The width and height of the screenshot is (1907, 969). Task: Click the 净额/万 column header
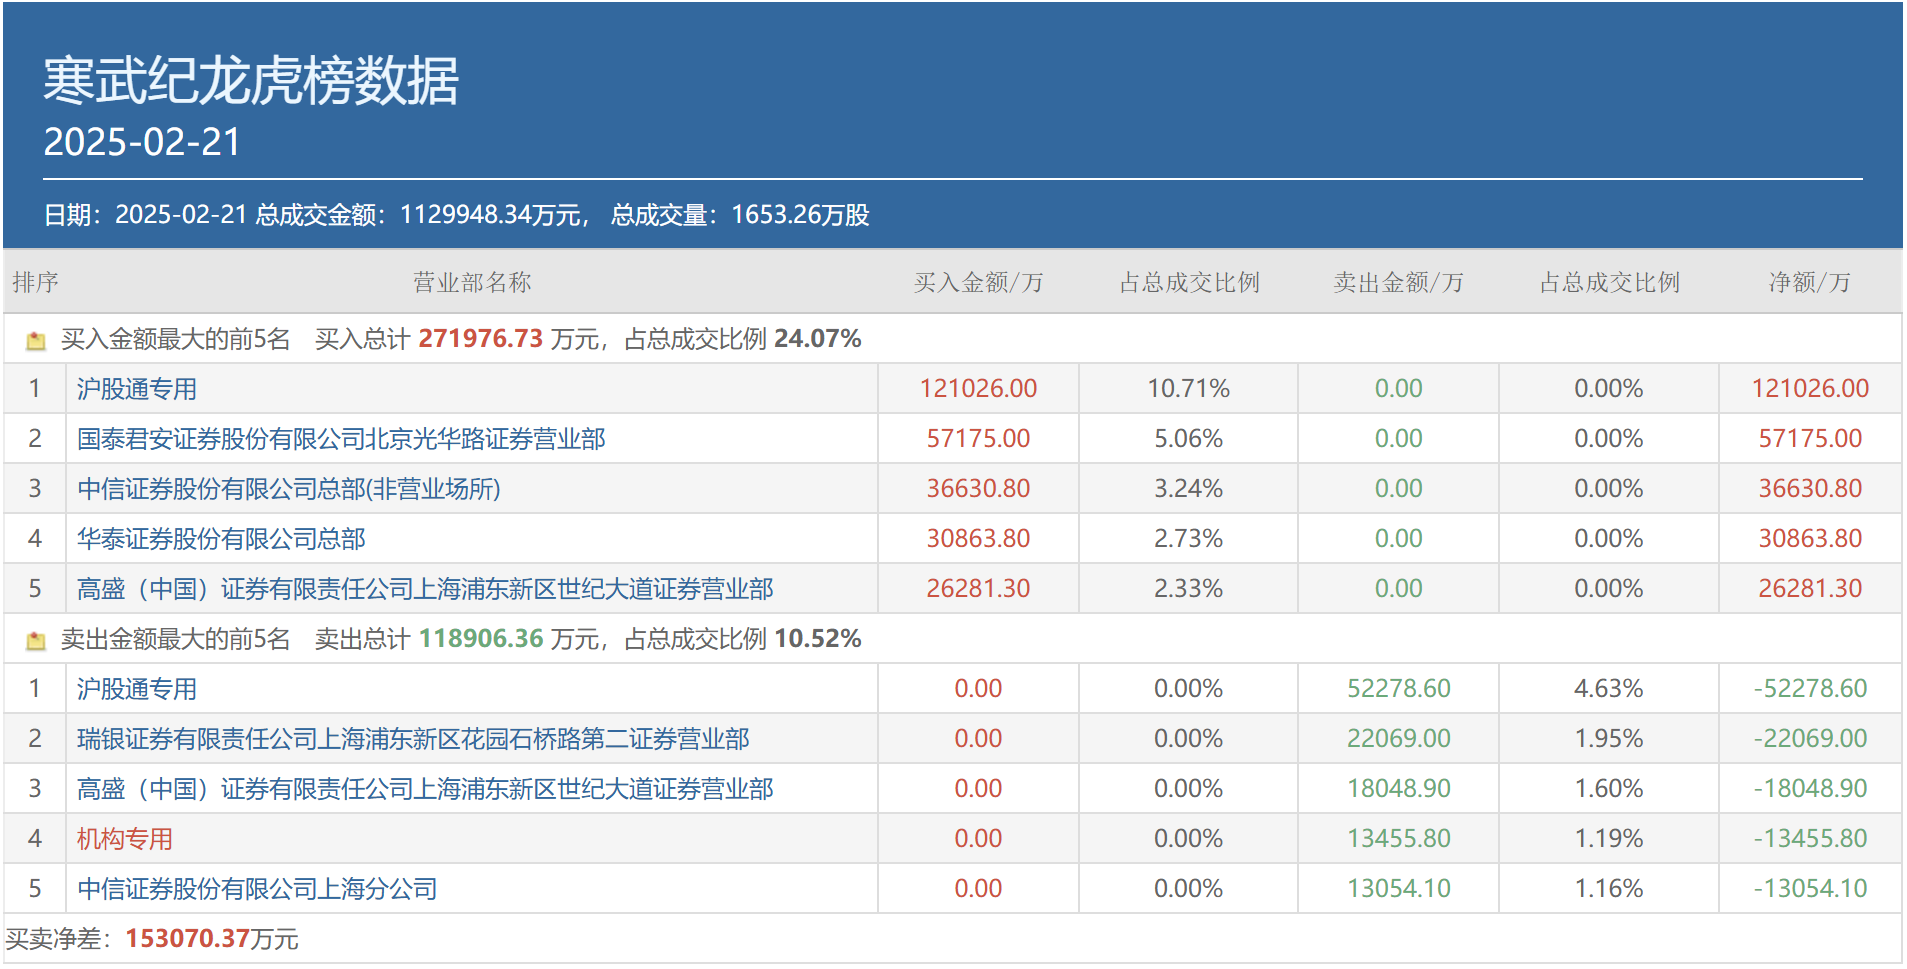click(1809, 283)
